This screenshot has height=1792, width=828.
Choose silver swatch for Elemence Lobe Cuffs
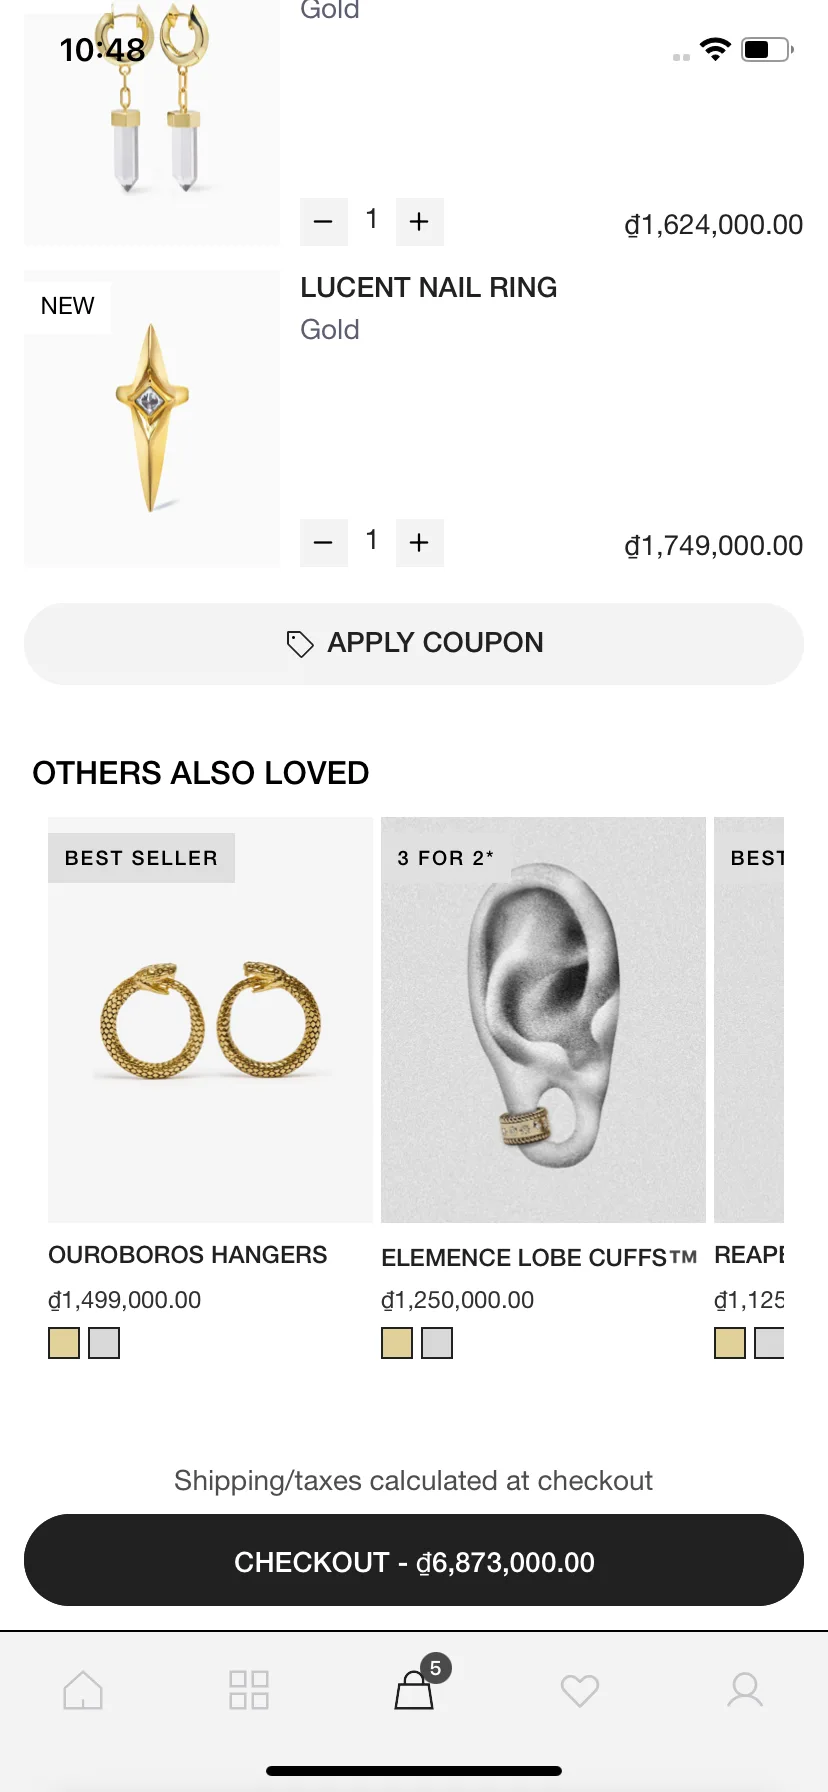(437, 1343)
